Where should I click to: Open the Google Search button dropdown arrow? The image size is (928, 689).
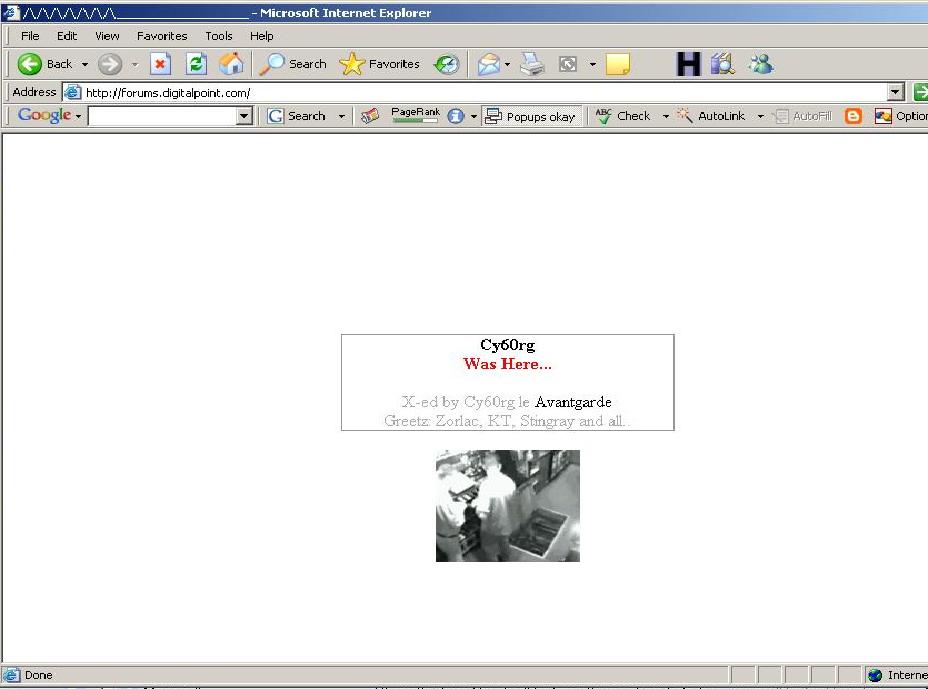[341, 116]
